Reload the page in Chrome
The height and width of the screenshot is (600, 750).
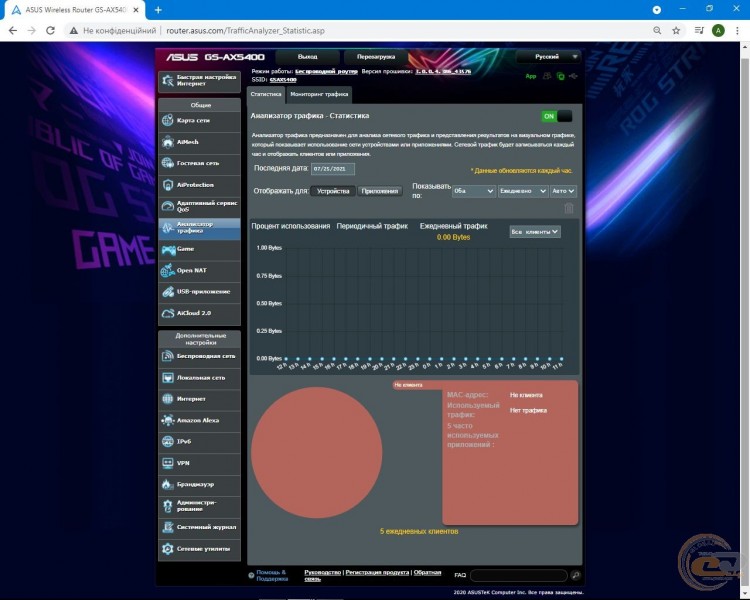[x=50, y=31]
